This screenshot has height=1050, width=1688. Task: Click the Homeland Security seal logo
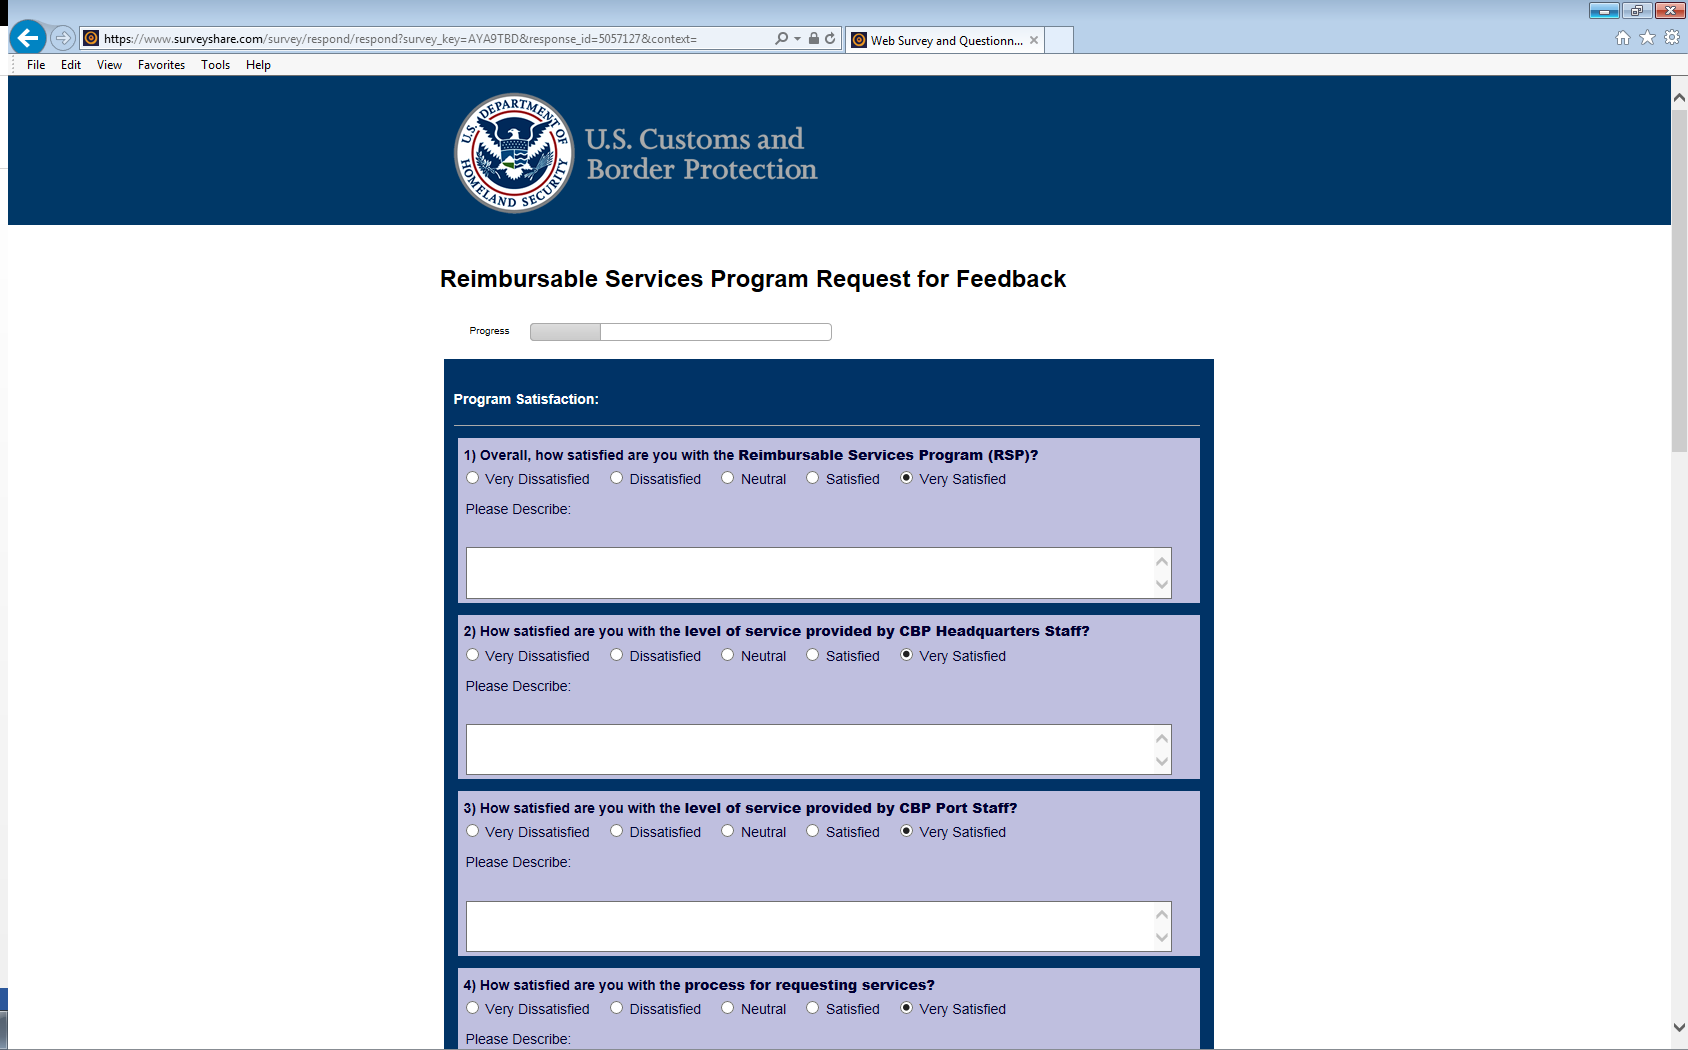point(514,153)
